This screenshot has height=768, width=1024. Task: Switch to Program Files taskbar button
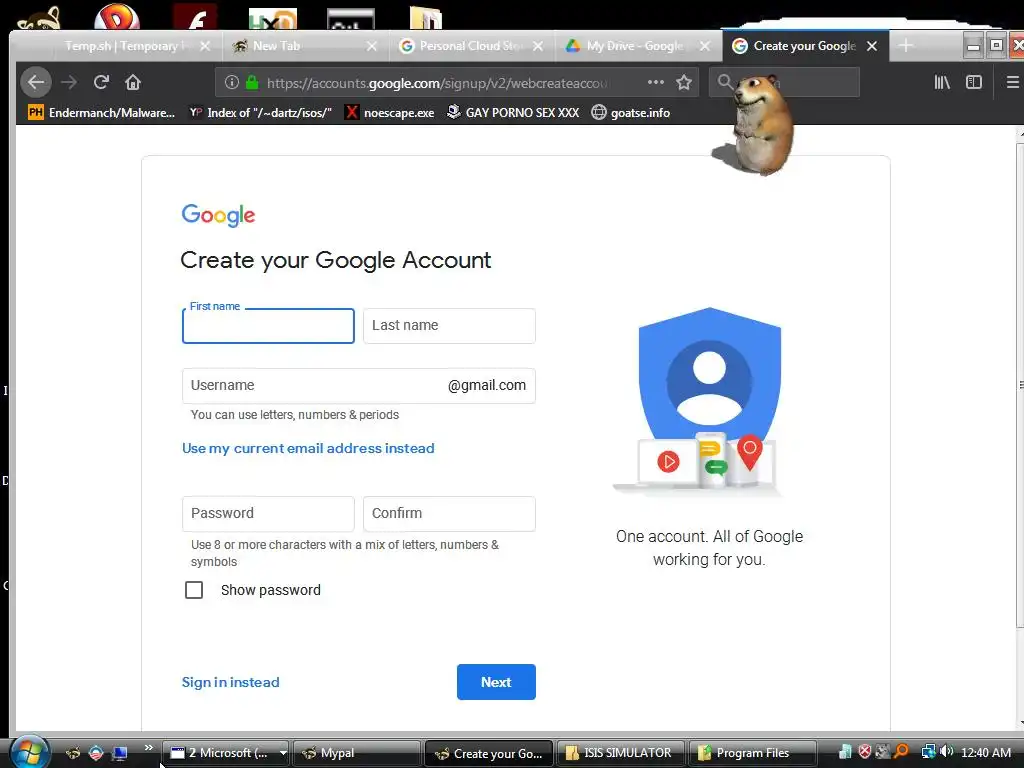(x=752, y=753)
